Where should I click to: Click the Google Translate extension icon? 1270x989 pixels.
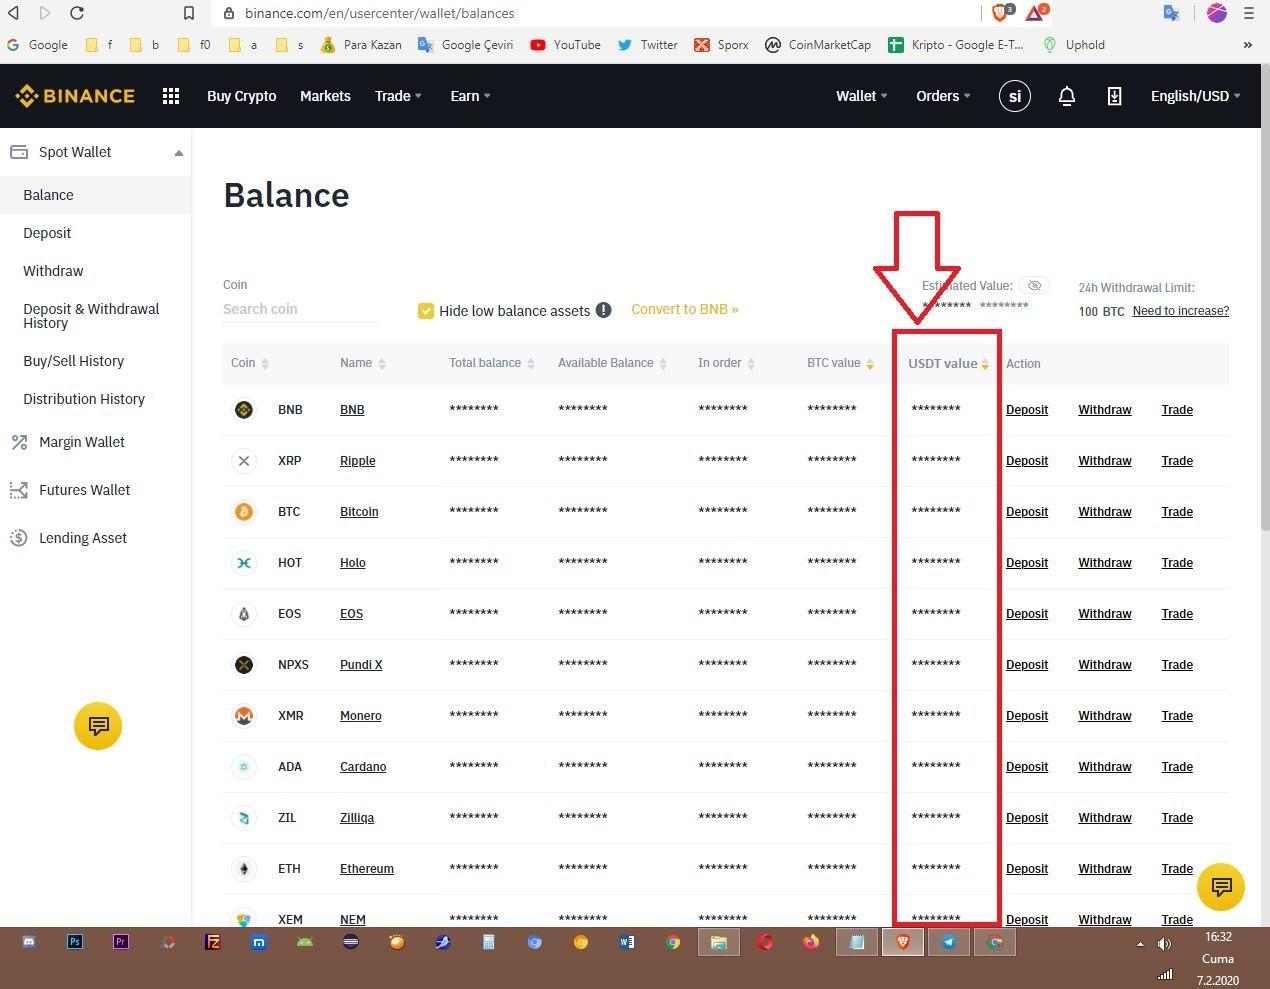pos(1172,13)
